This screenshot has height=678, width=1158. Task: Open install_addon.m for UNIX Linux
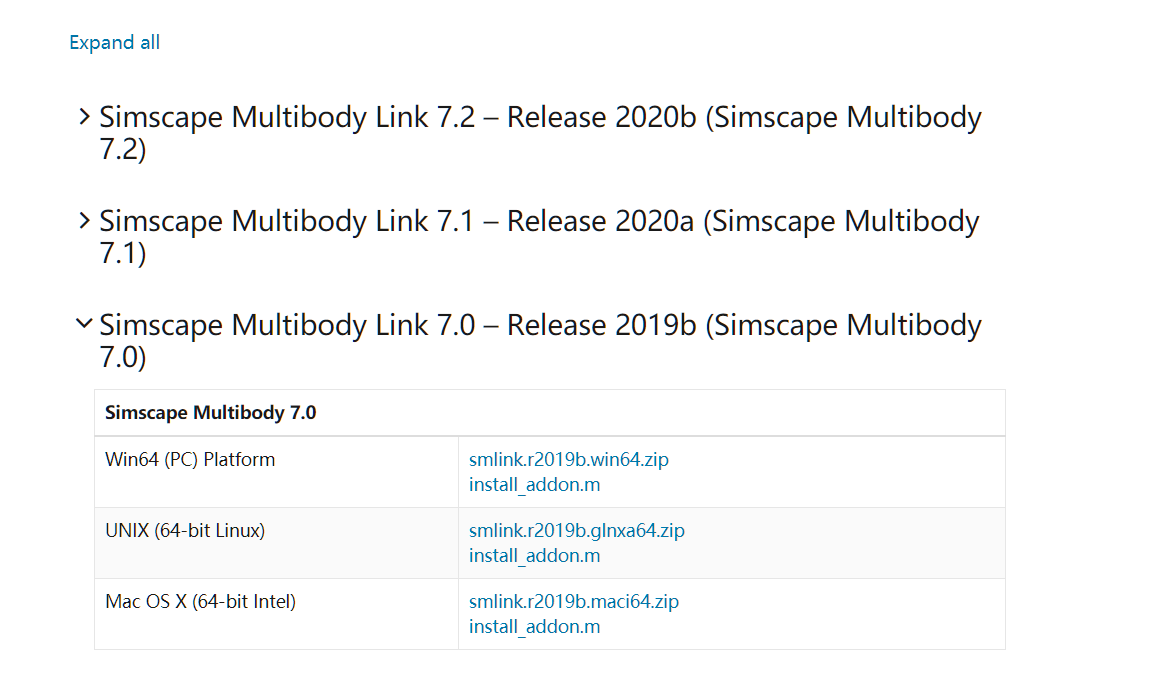coord(533,555)
